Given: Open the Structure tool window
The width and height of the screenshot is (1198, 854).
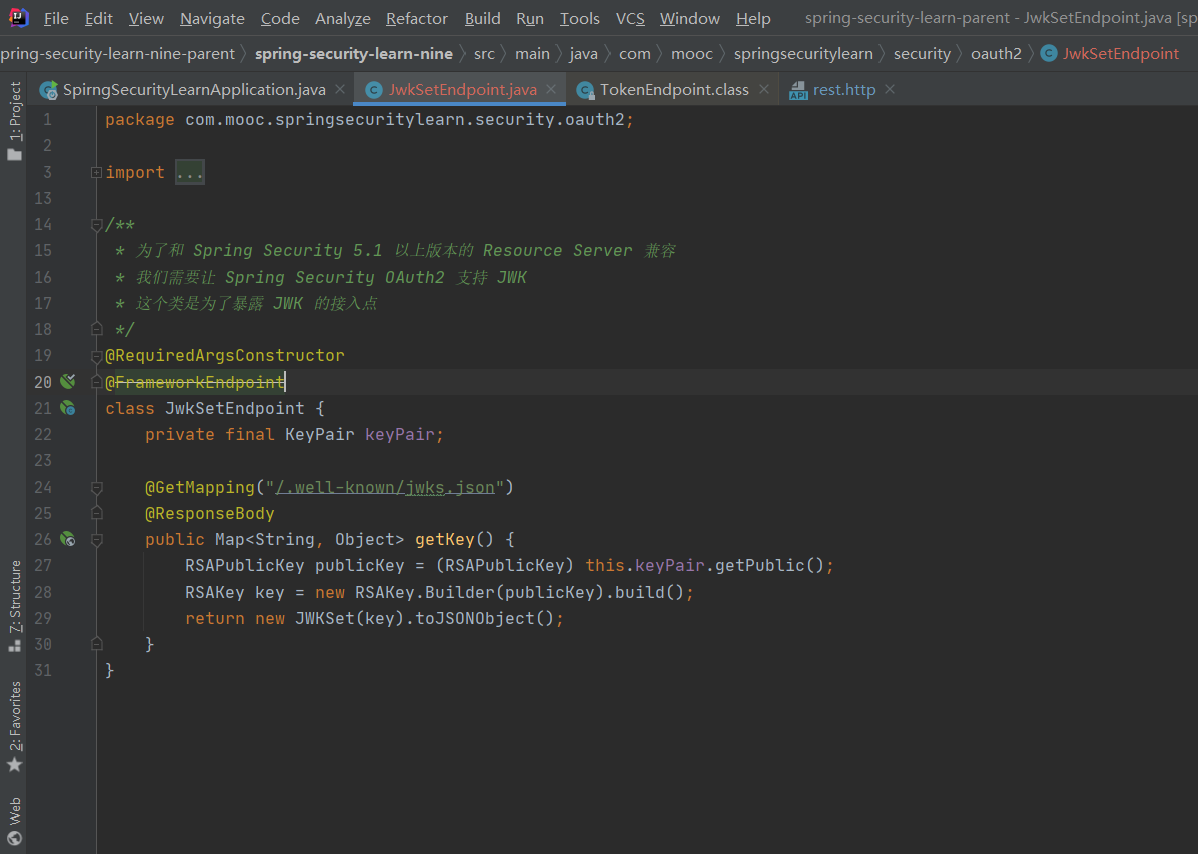Looking at the screenshot, I should [15, 606].
